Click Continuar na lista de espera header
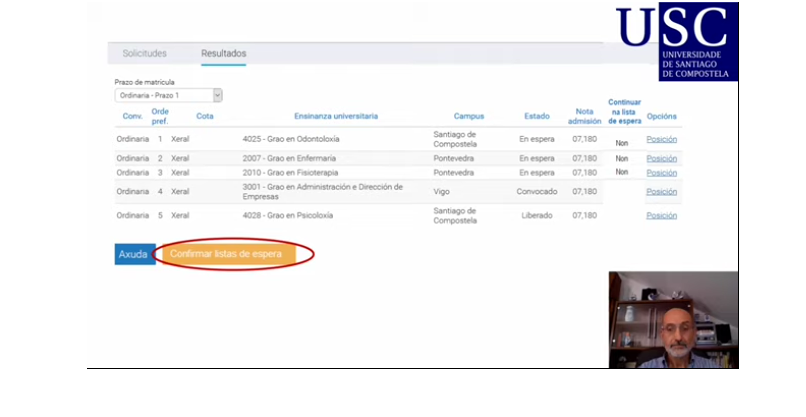Screen dimensions: 806x417 pos(625,112)
